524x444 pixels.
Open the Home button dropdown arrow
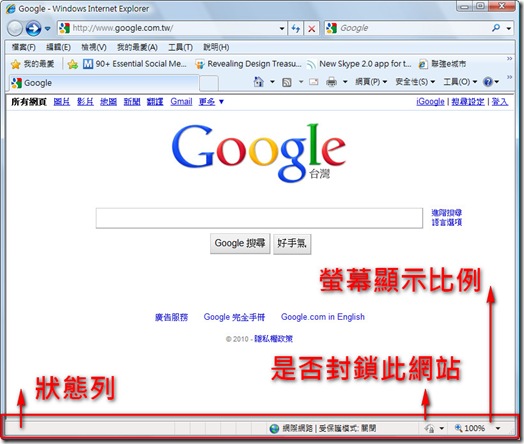(x=272, y=82)
